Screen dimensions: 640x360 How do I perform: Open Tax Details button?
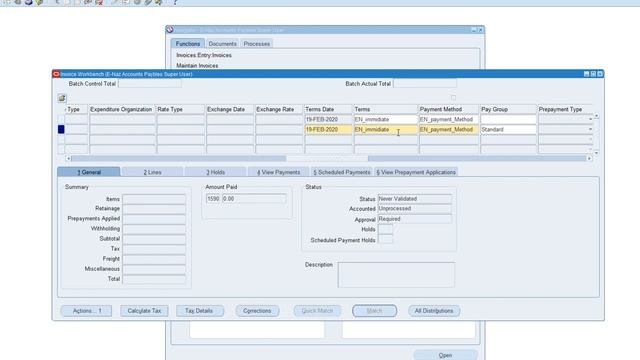coord(199,311)
